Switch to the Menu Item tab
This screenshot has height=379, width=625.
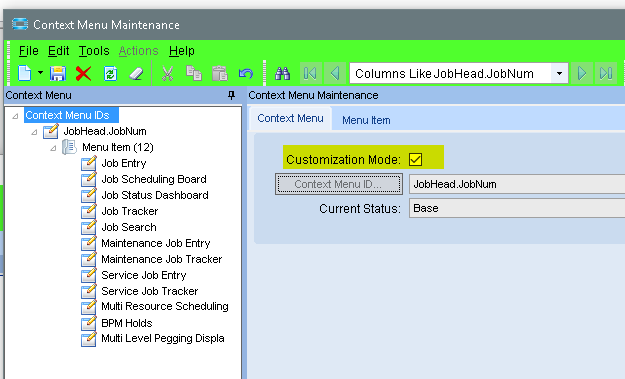366,120
